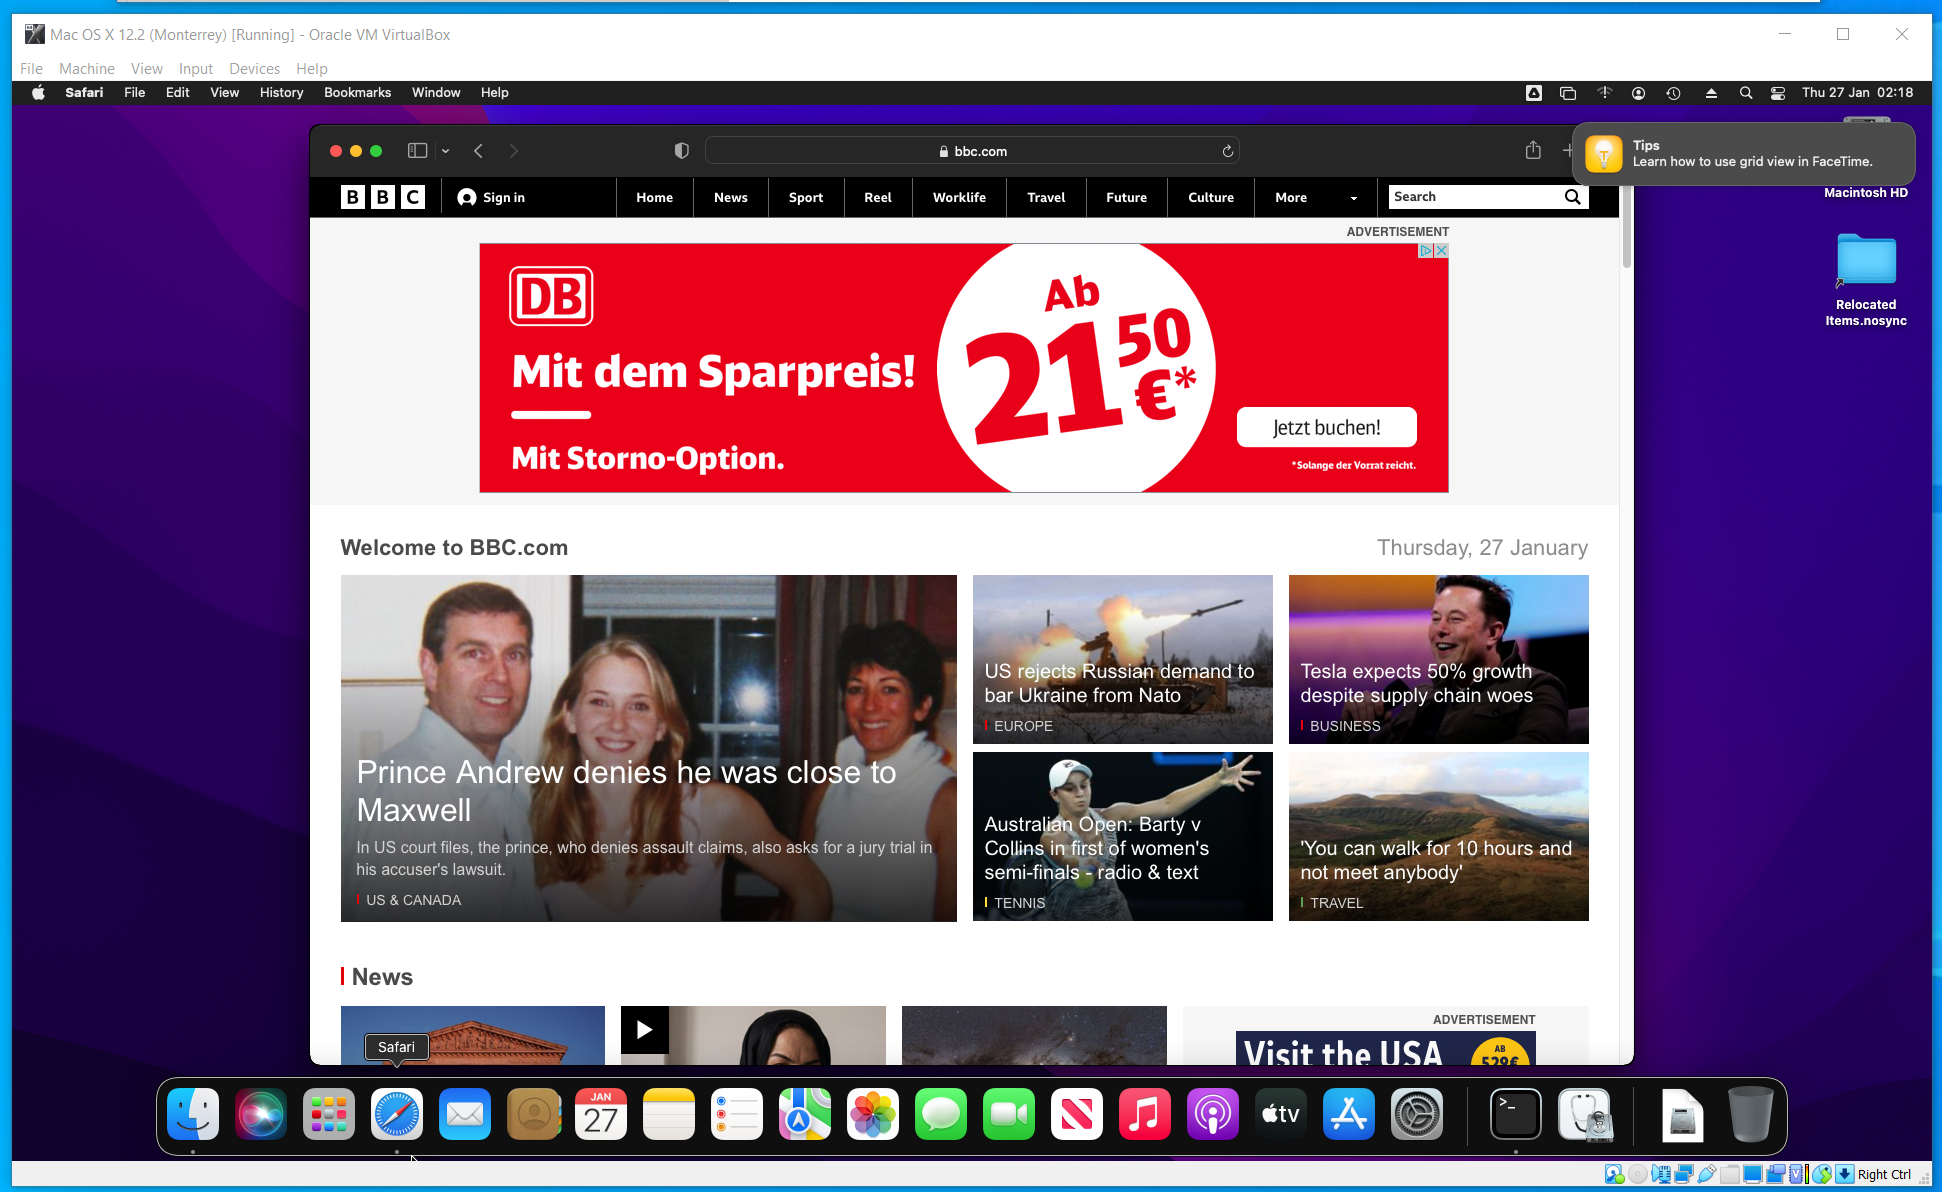Play the video in News section
The image size is (1942, 1192).
point(645,1029)
